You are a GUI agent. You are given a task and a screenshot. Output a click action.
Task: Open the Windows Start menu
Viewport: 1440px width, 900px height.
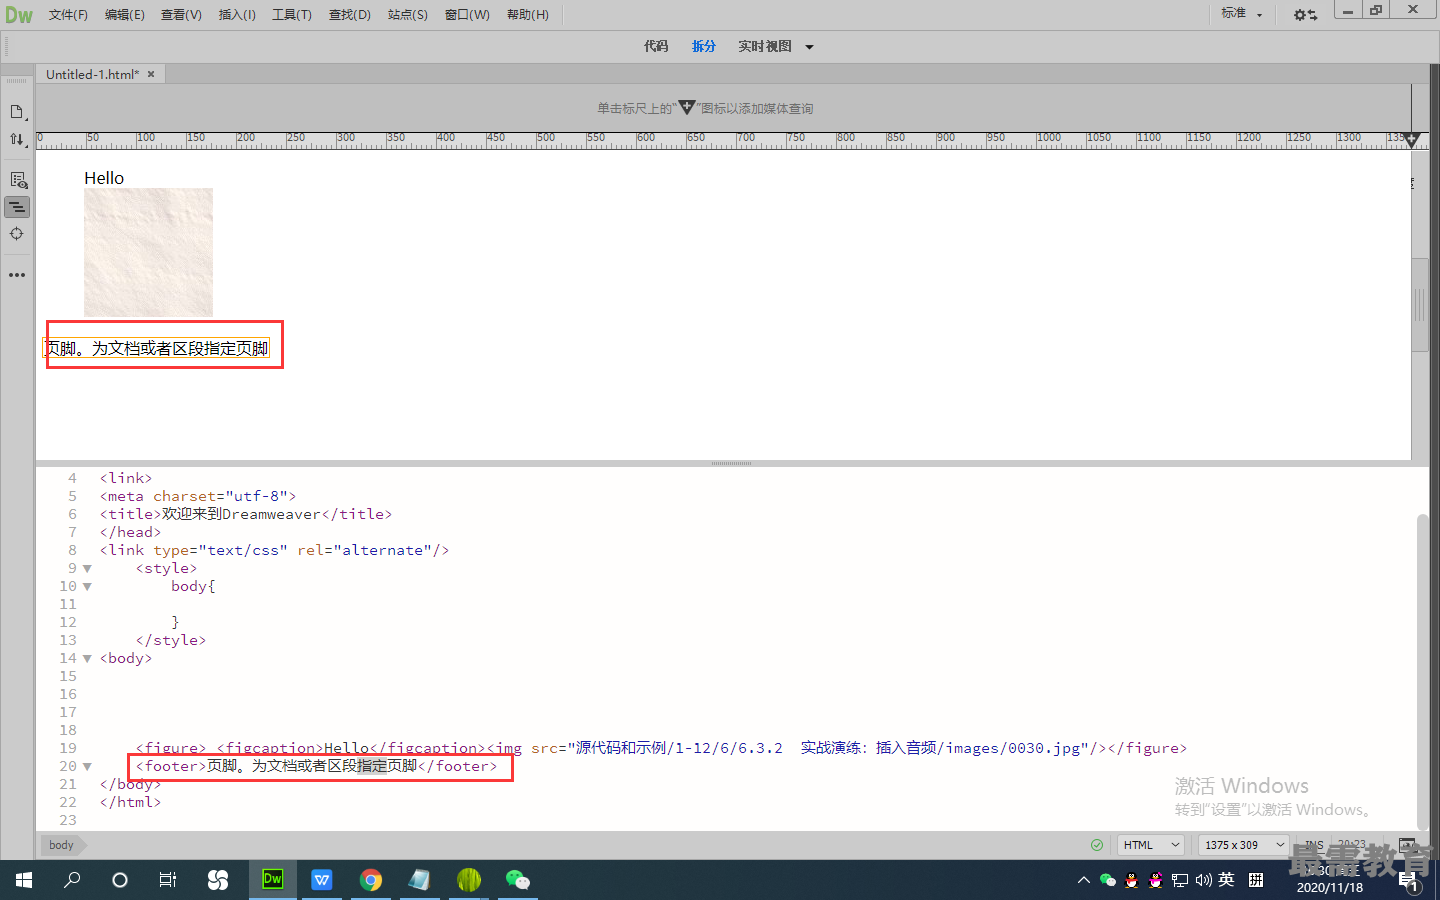coord(24,880)
